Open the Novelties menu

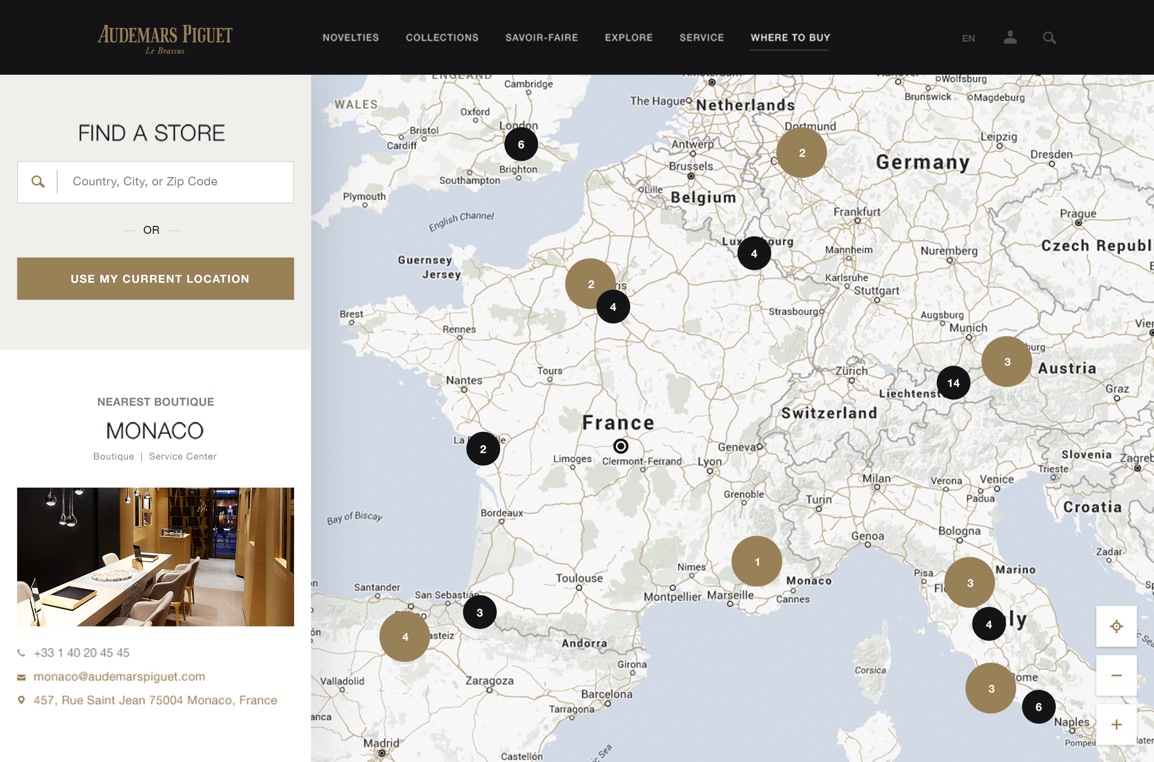(350, 38)
